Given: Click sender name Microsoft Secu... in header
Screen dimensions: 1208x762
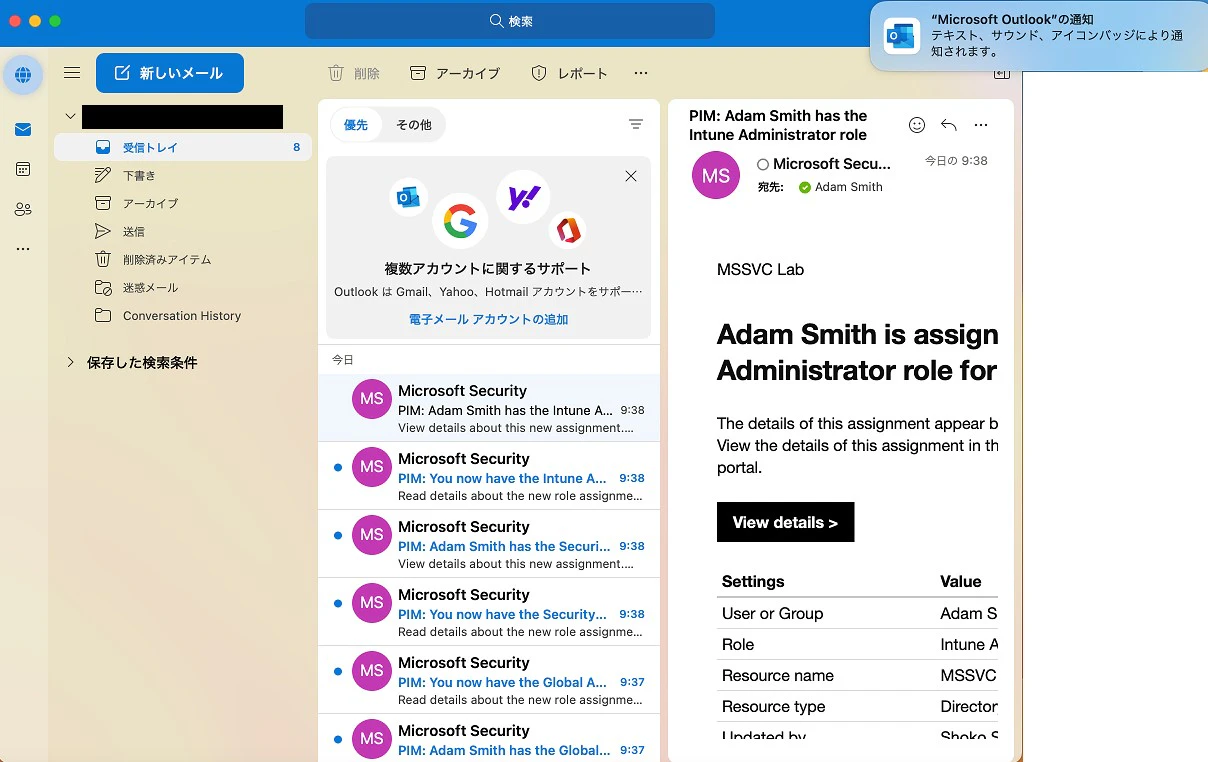Looking at the screenshot, I should coord(831,164).
